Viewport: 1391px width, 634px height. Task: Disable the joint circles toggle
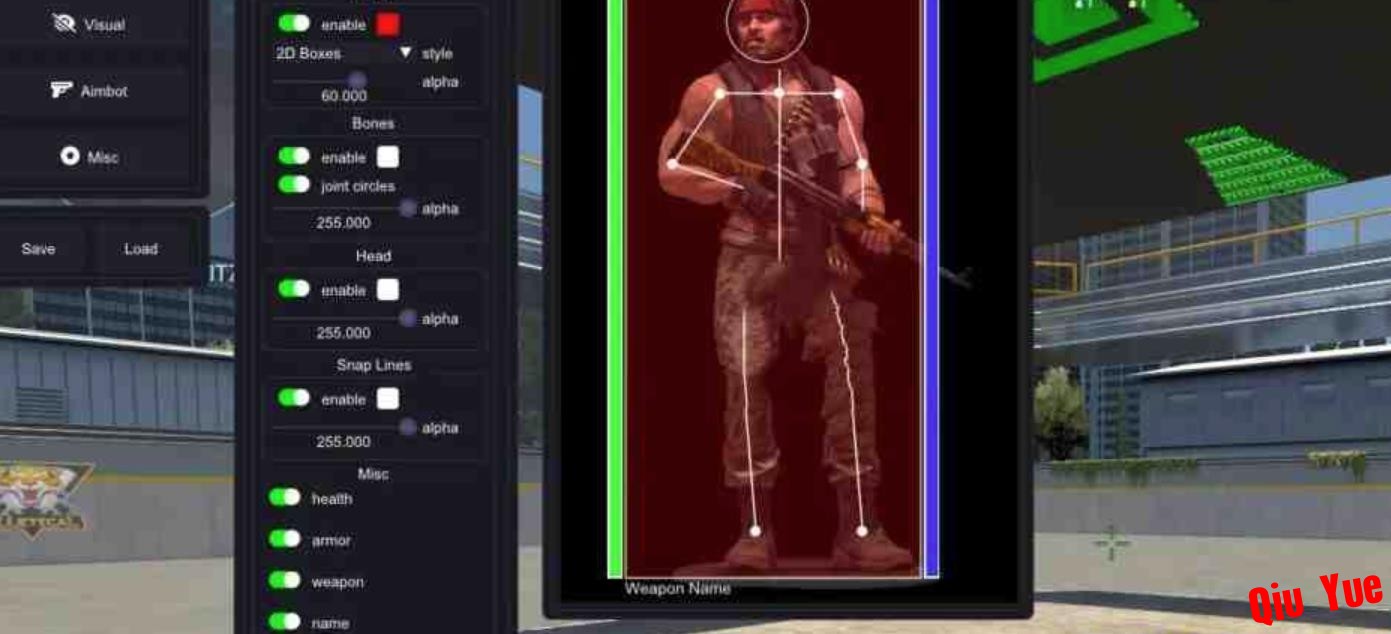294,184
